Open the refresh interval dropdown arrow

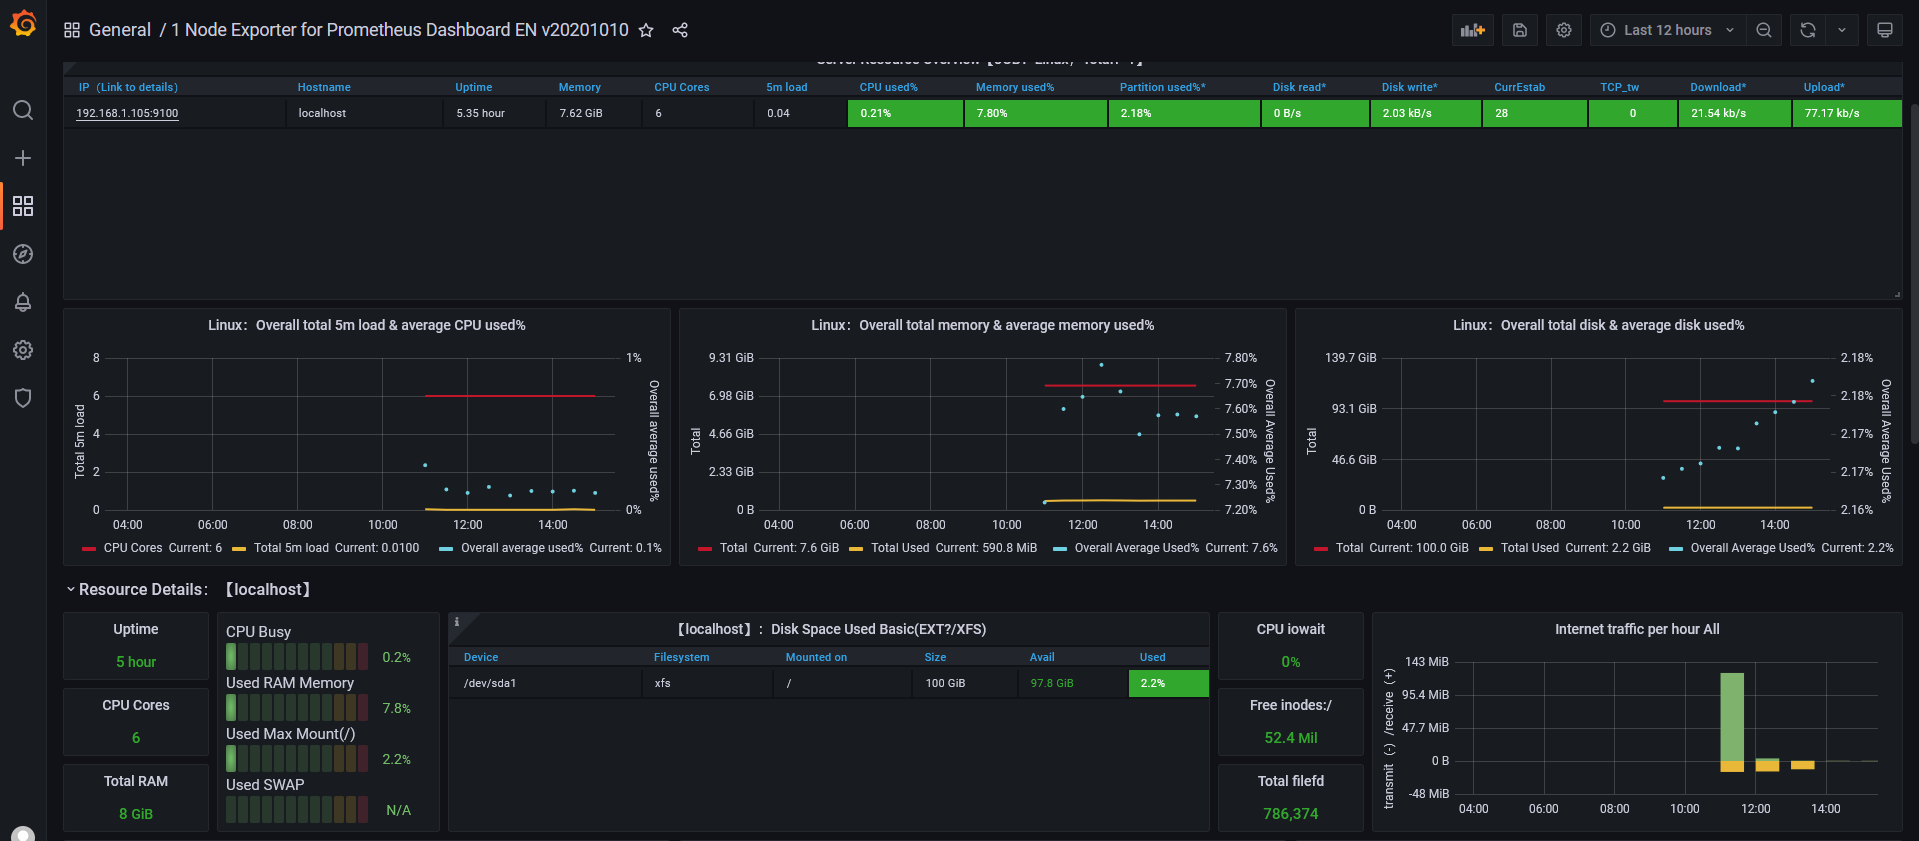1842,30
